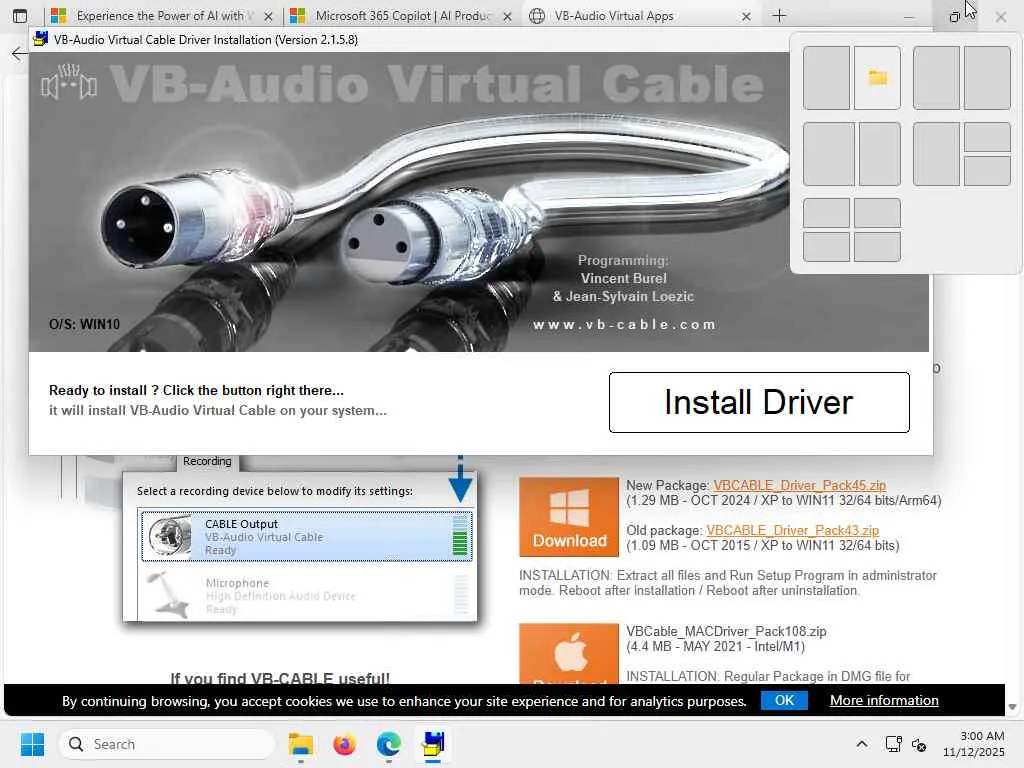Screen dimensions: 1024x768
Task: Close the VB-Audio Virtual Apps tab
Action: point(746,16)
